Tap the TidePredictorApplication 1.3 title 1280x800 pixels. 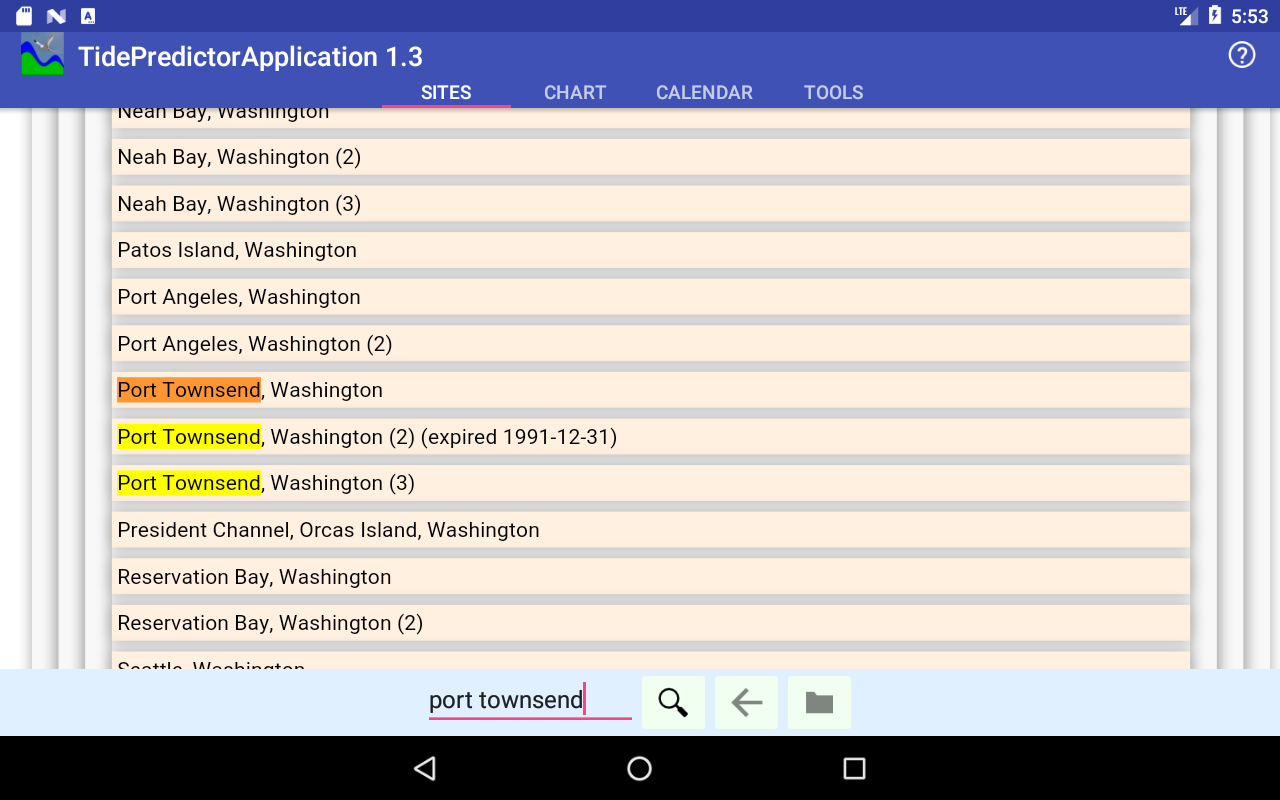[251, 56]
